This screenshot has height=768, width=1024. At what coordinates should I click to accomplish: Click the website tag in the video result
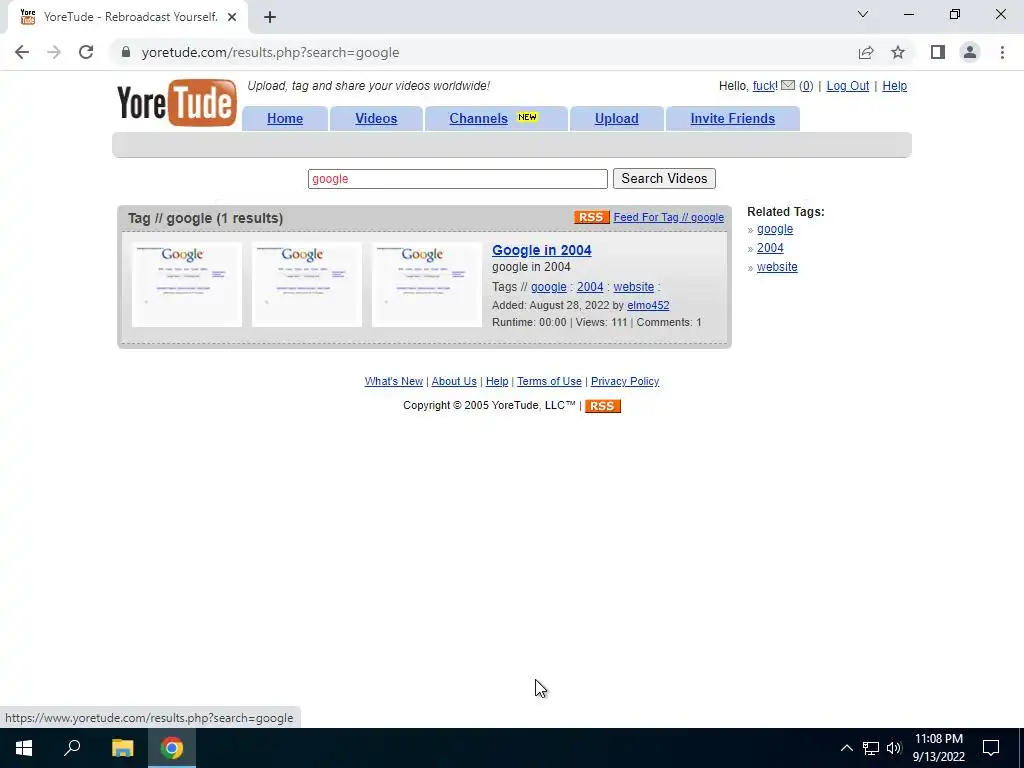pos(633,287)
